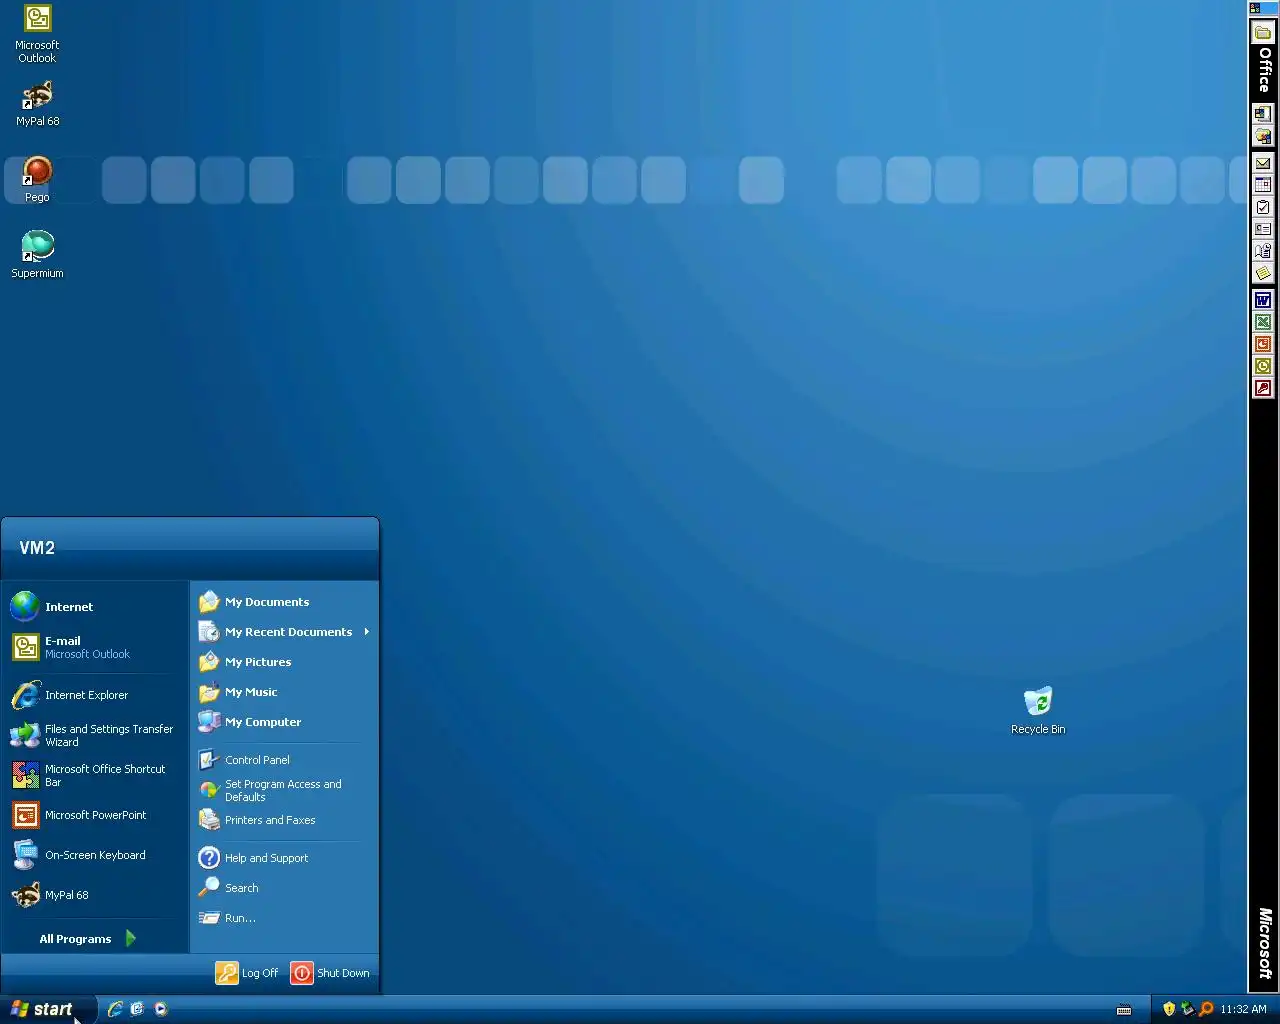Click Open Office Document icon in Shortcut Bar
The image size is (1280, 1024).
click(x=1263, y=136)
